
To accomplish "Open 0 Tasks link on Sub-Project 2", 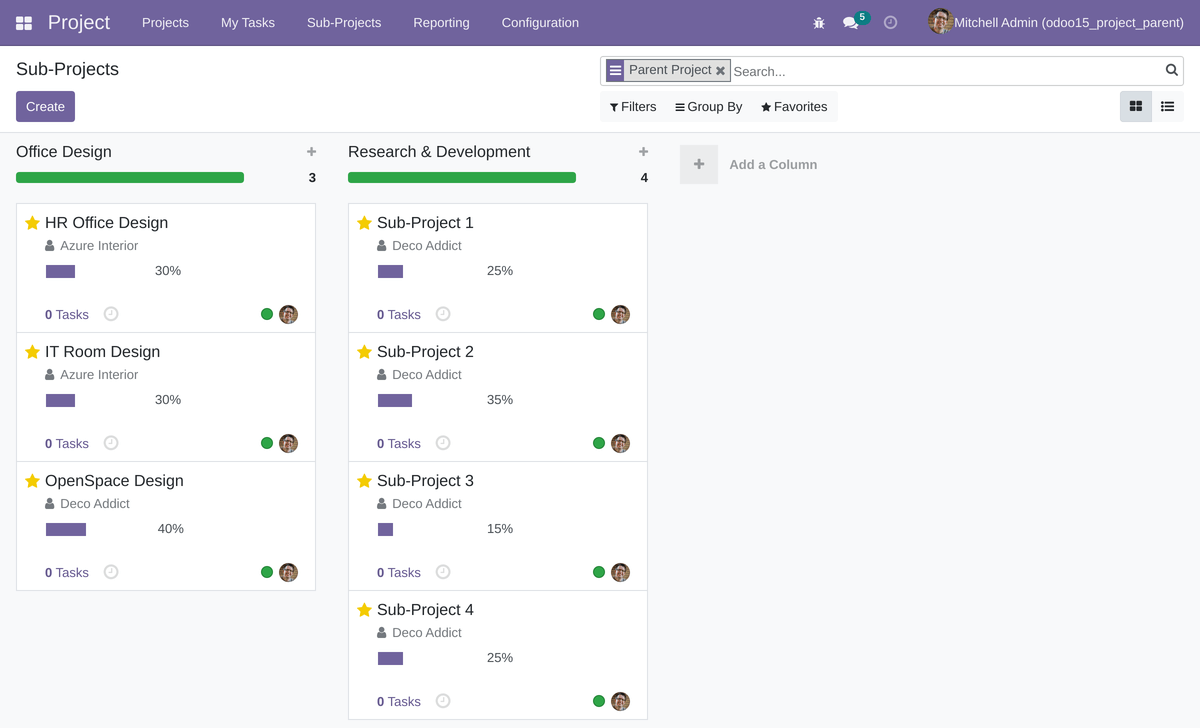I will tap(399, 443).
